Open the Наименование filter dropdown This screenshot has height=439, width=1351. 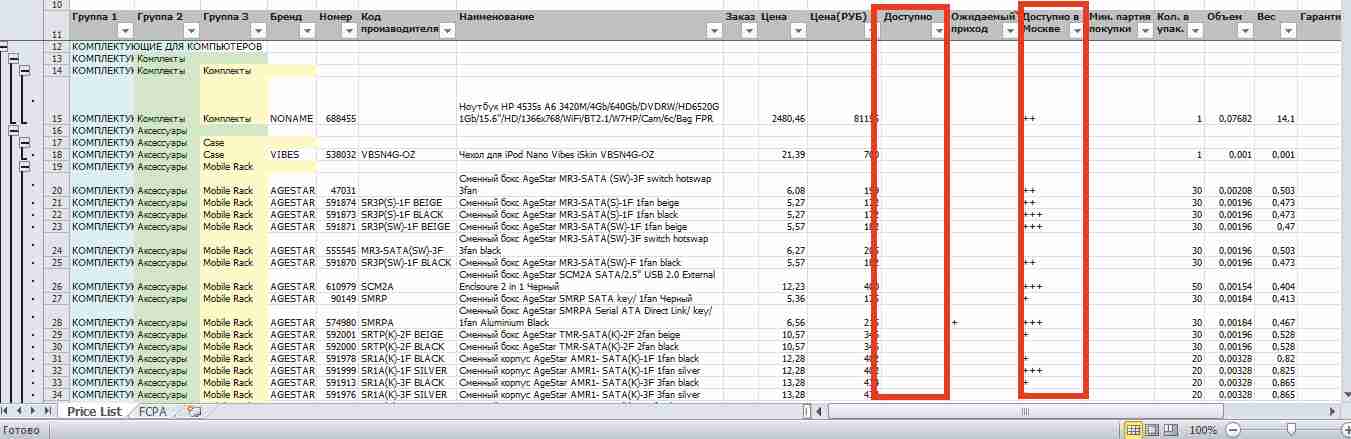(713, 31)
